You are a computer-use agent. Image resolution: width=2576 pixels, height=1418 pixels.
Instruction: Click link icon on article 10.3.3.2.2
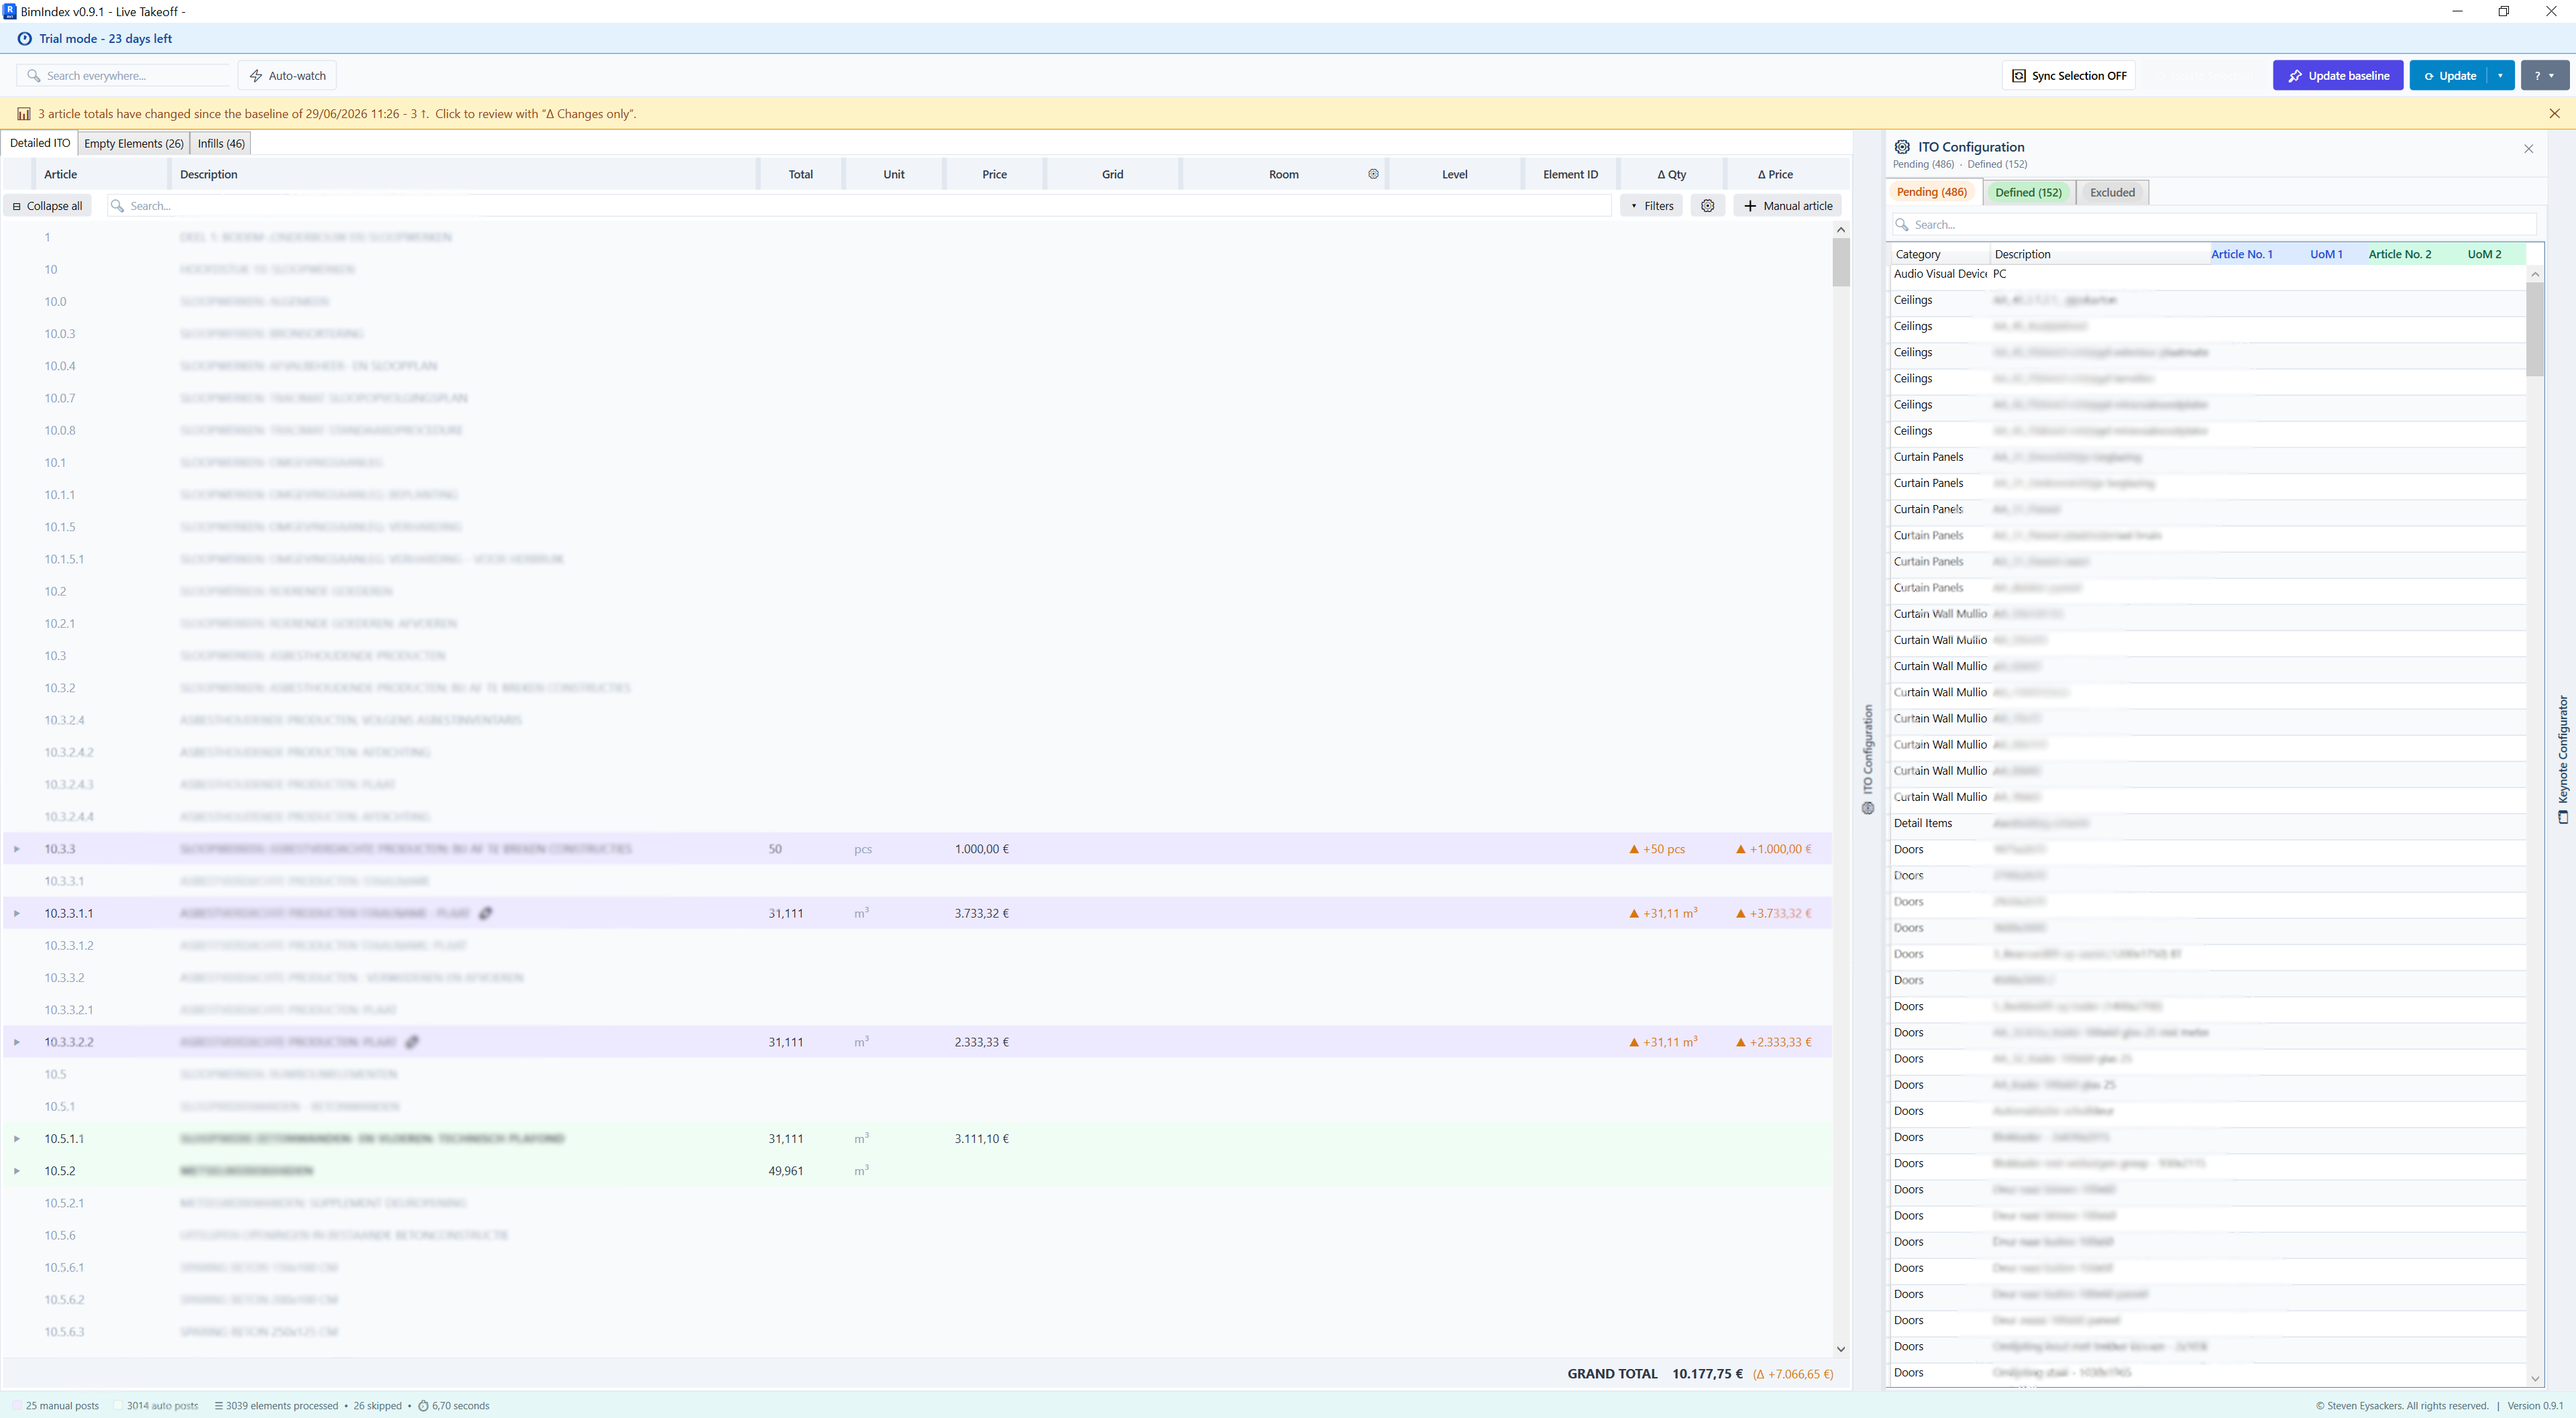pyautogui.click(x=412, y=1042)
